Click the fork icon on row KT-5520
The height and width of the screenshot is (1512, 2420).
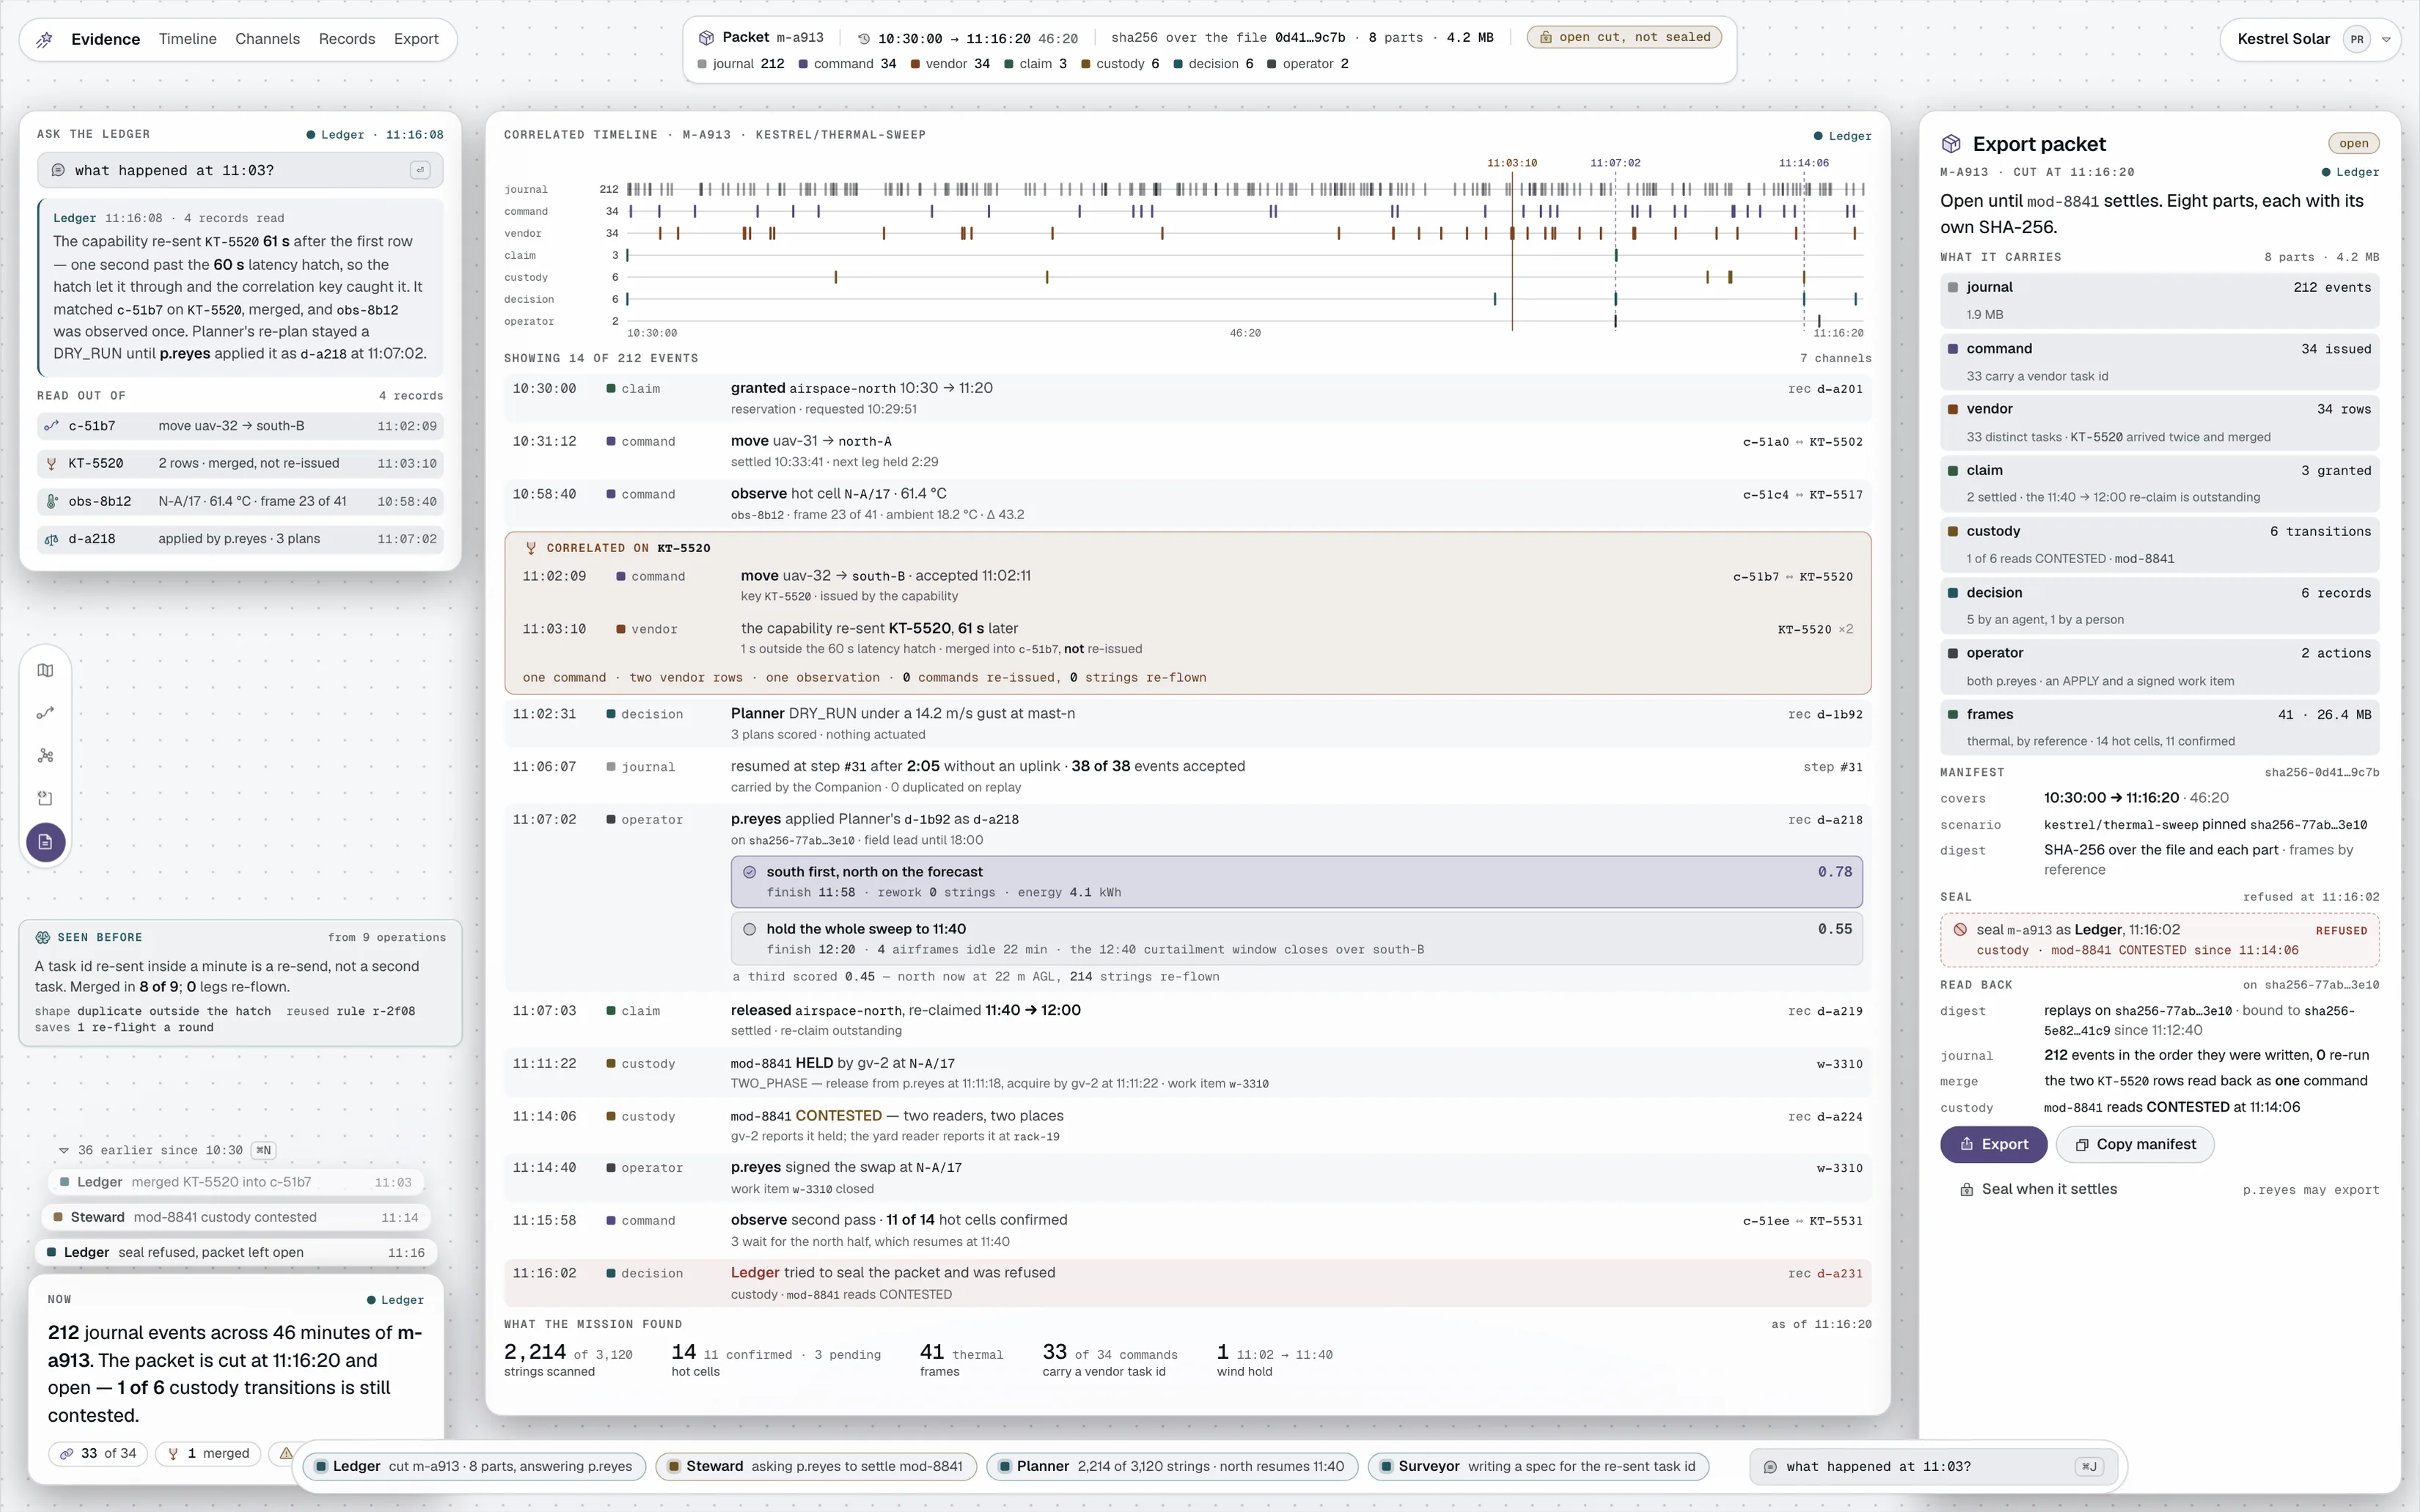click(x=52, y=464)
